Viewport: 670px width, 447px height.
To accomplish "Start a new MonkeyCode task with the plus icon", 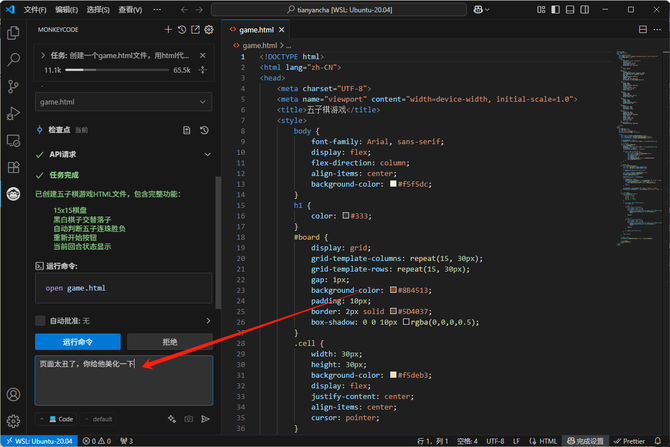I will 169,30.
